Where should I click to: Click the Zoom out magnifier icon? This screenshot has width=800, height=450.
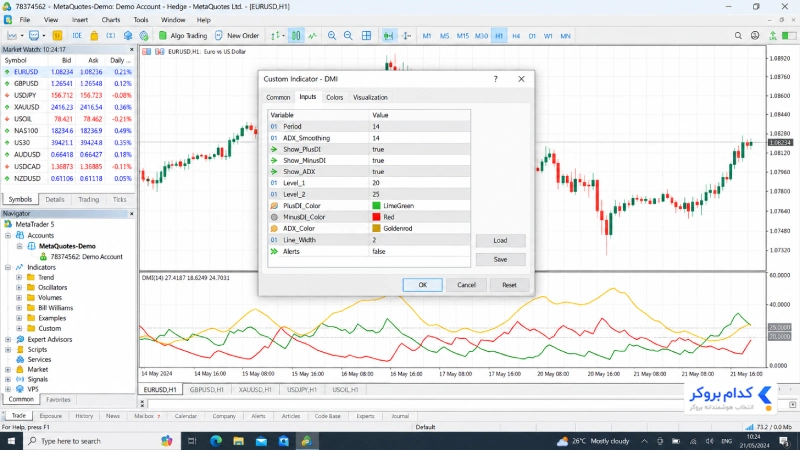348,36
